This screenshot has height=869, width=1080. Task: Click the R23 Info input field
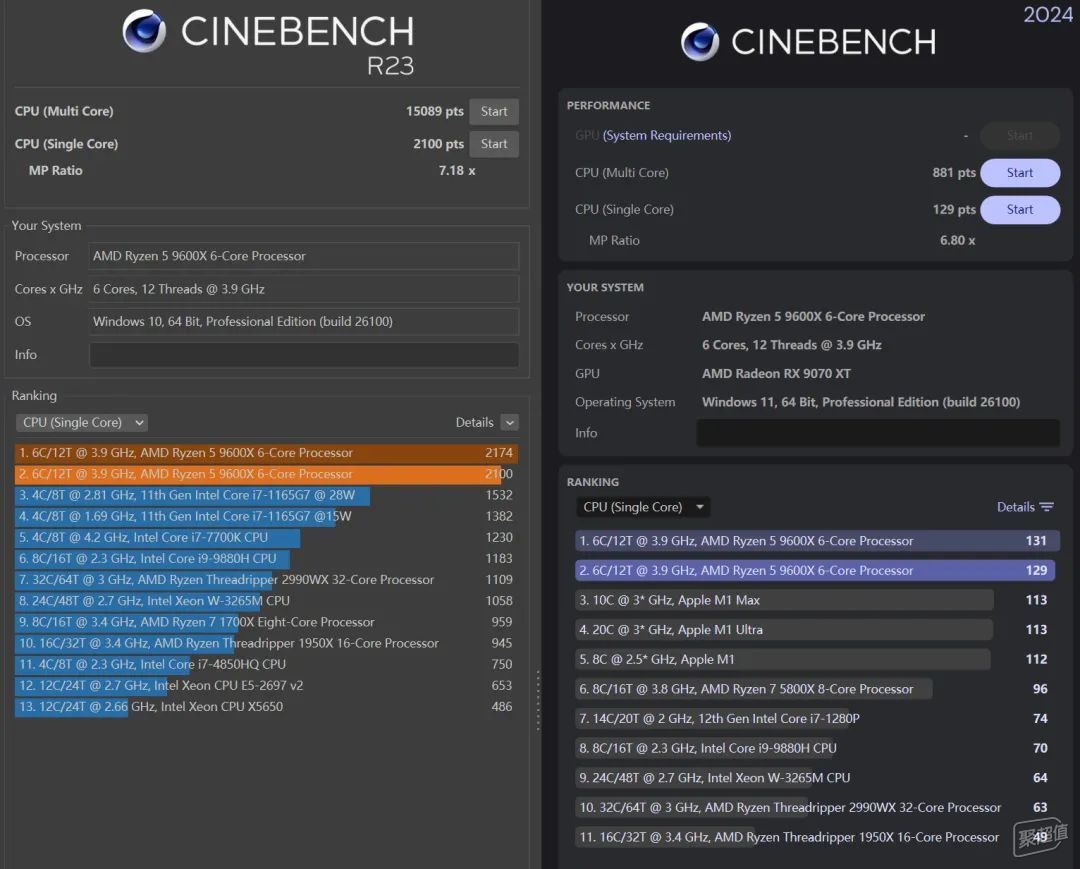click(304, 355)
